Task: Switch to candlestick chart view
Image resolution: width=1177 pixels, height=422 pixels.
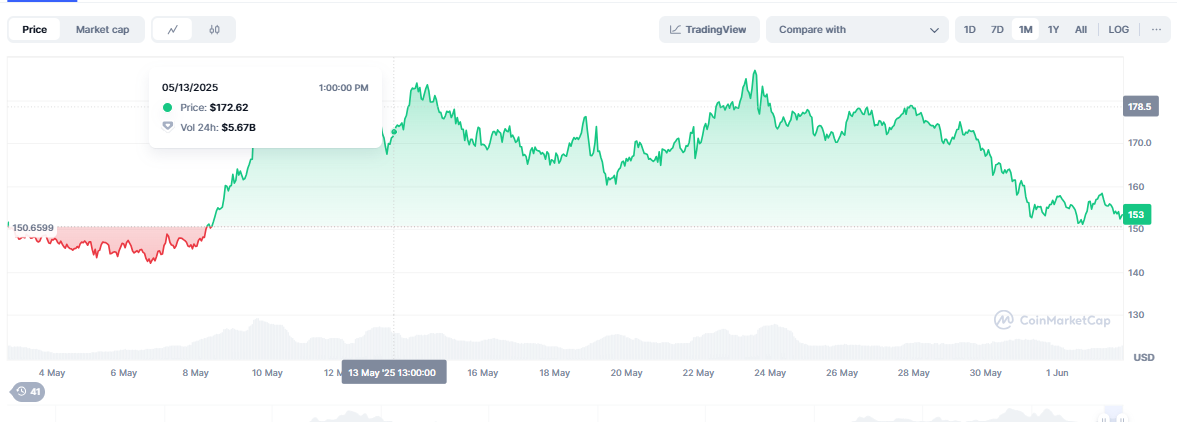Action: pos(214,30)
